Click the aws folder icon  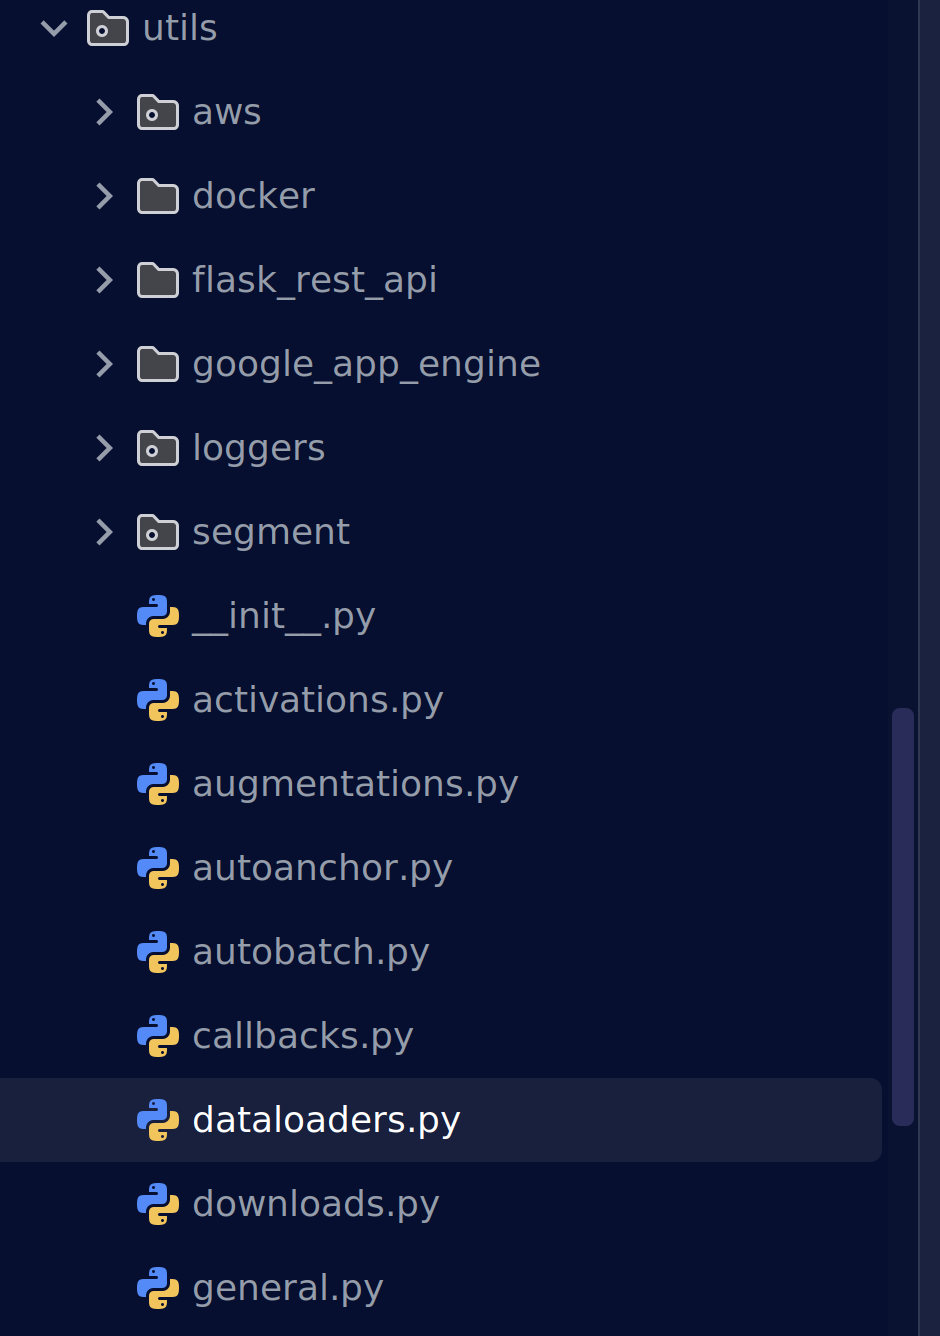click(x=158, y=113)
